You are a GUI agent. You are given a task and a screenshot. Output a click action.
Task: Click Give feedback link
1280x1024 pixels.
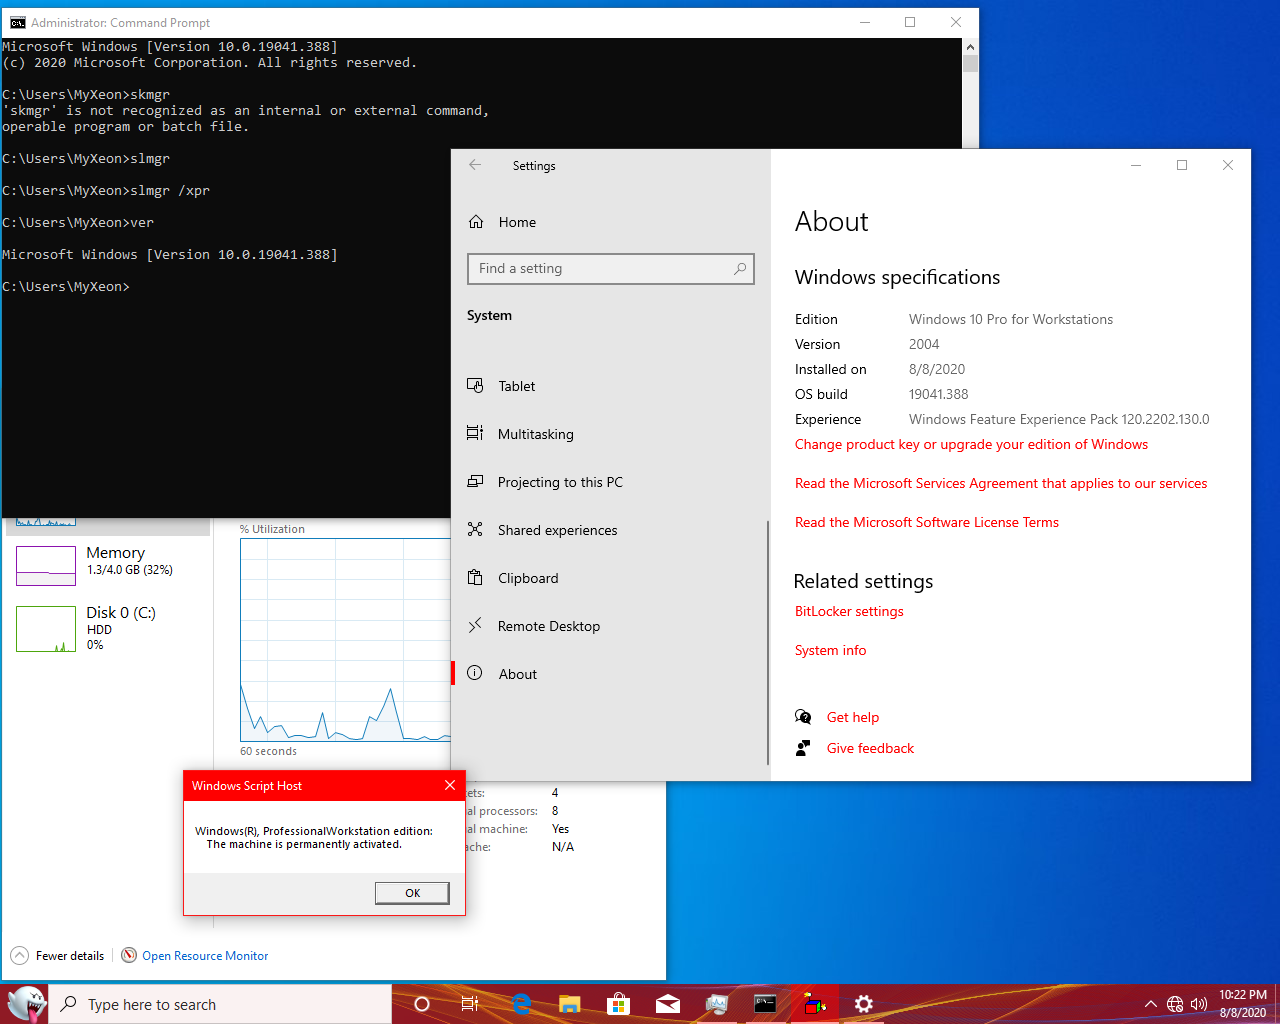870,748
